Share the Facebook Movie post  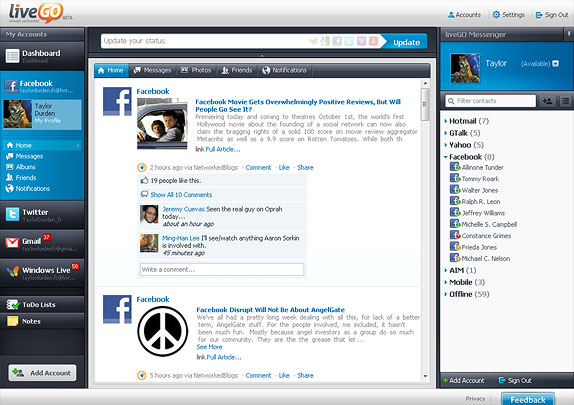(x=305, y=168)
